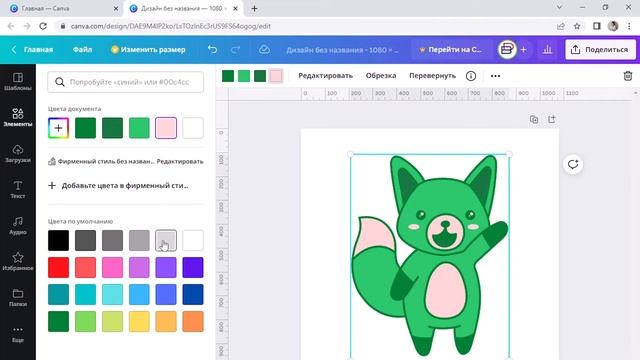This screenshot has width=640, height=360.
Task: Select the light green toolbar color swatch
Action: pos(244,76)
